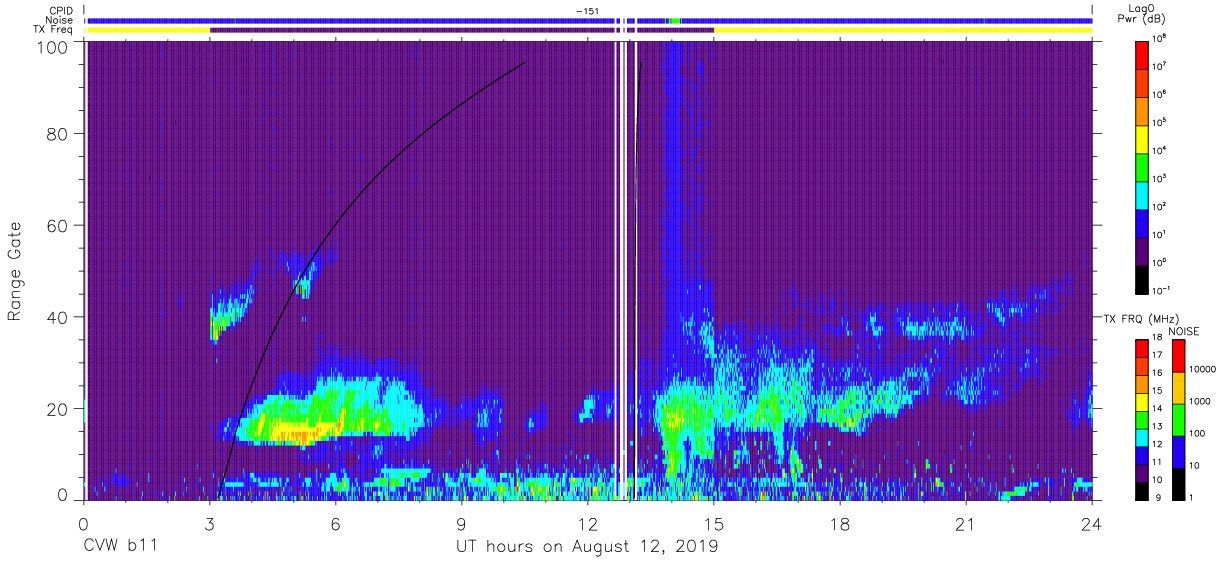Click the 10000 label on NOISE colorbar
1228x567 pixels.
1205,370
